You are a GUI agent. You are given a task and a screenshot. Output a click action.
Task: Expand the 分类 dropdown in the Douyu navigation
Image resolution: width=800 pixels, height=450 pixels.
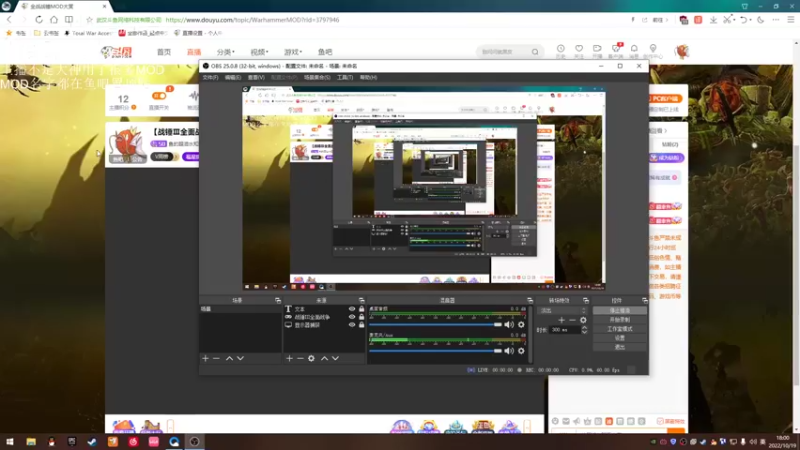tap(226, 52)
